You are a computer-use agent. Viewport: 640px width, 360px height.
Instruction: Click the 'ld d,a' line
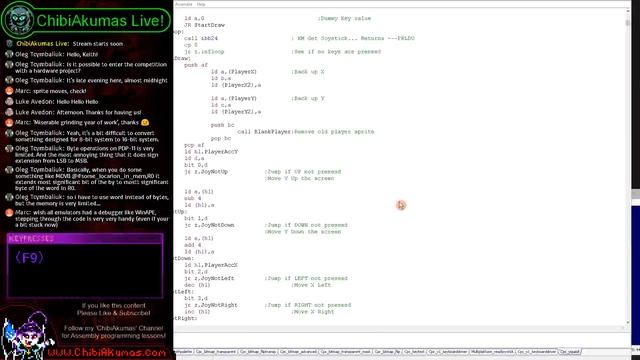pyautogui.click(x=194, y=158)
